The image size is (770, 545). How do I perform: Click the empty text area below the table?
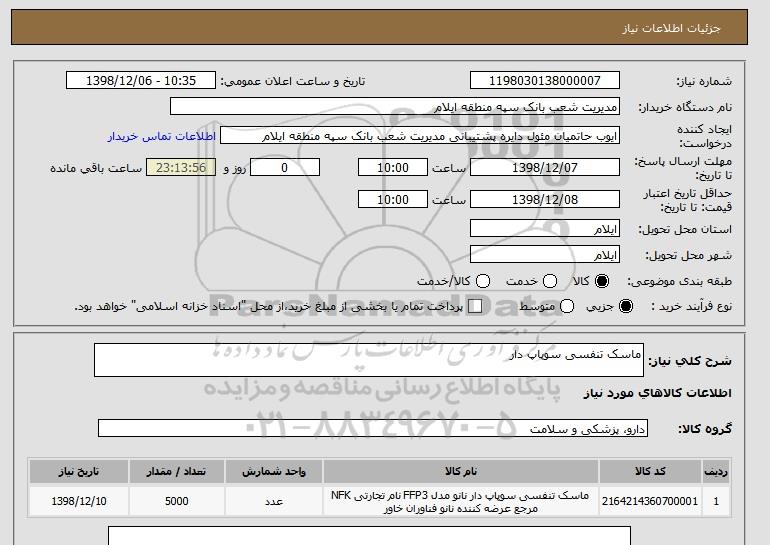pyautogui.click(x=369, y=536)
